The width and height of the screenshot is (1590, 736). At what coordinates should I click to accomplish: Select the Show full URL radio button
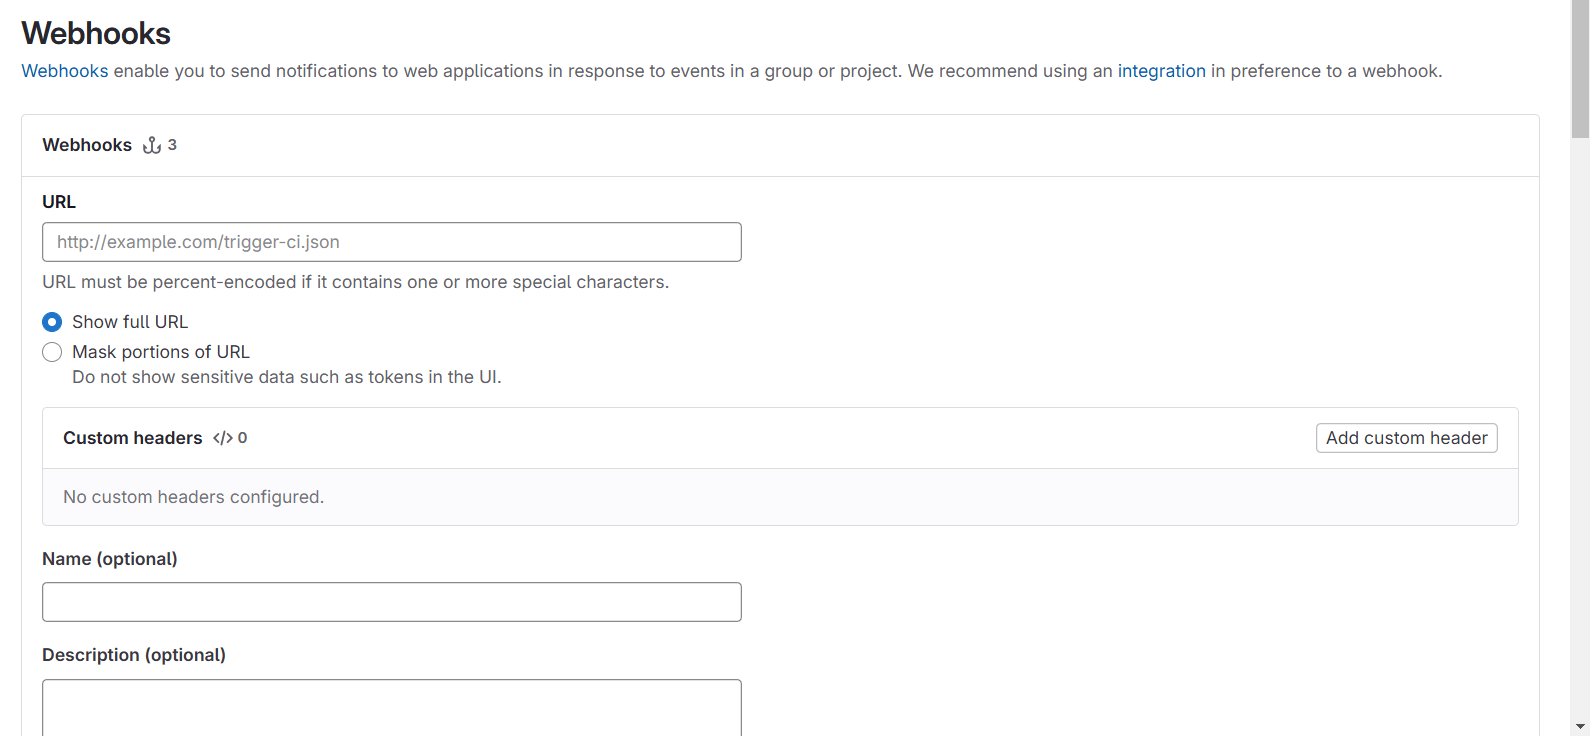(x=52, y=322)
